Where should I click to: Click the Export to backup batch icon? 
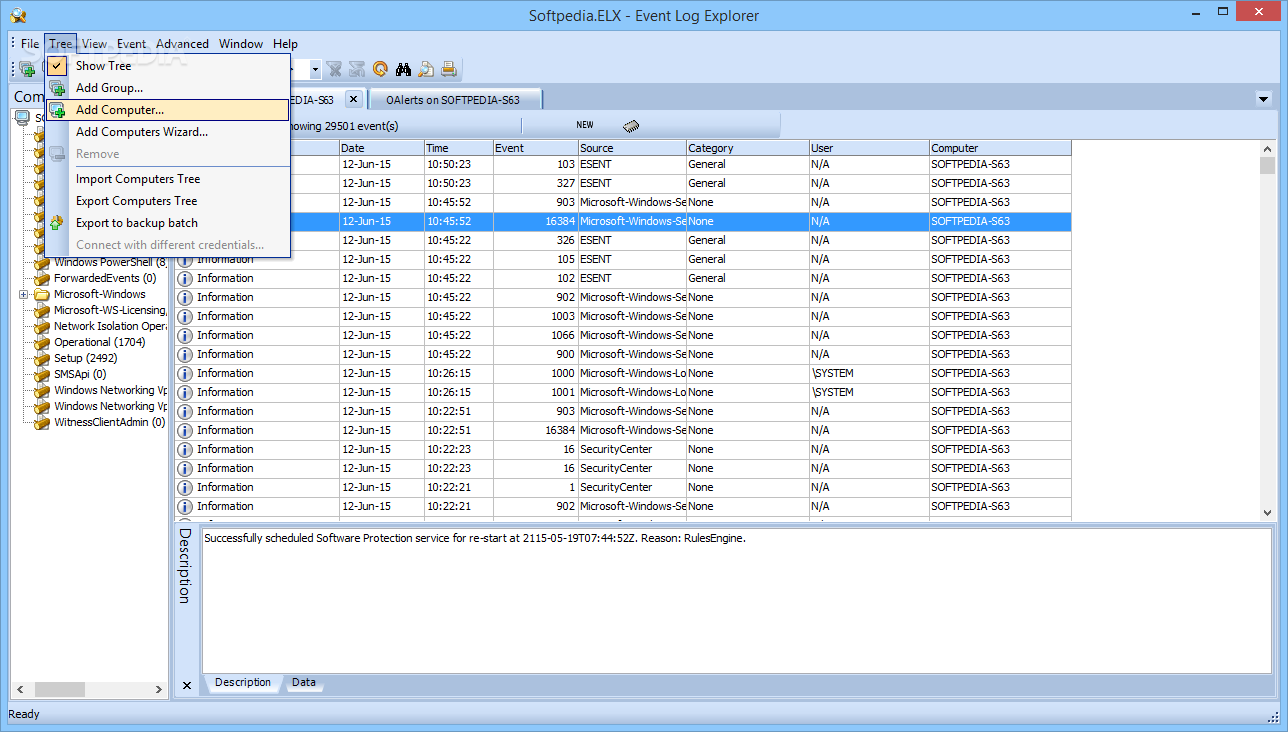57,223
